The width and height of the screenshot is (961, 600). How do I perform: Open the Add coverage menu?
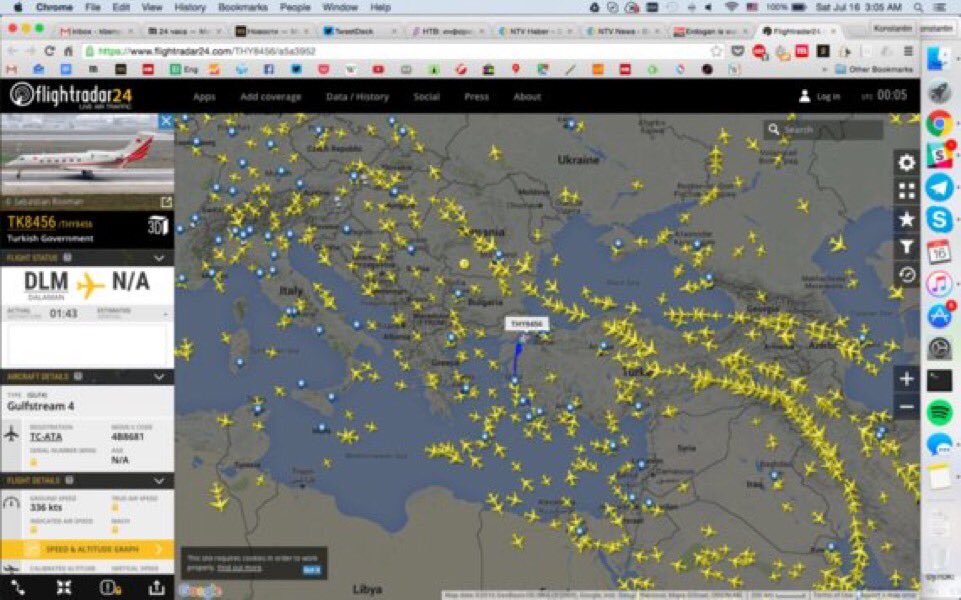click(x=270, y=96)
